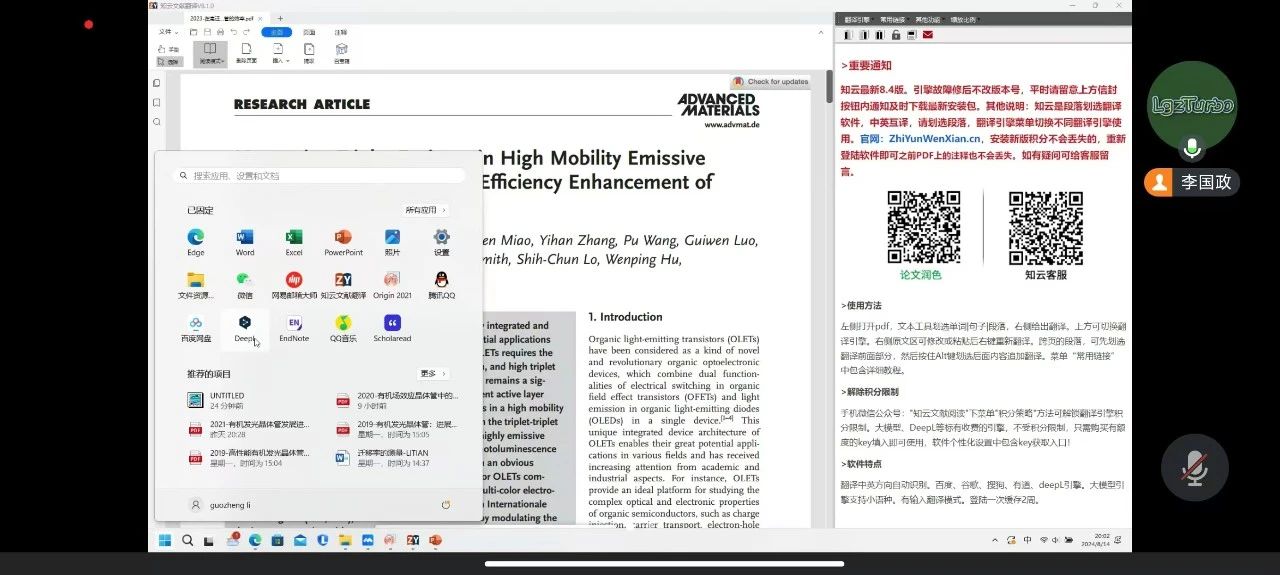Open guozheng li user account
The height and width of the screenshot is (575, 1280).
220,505
